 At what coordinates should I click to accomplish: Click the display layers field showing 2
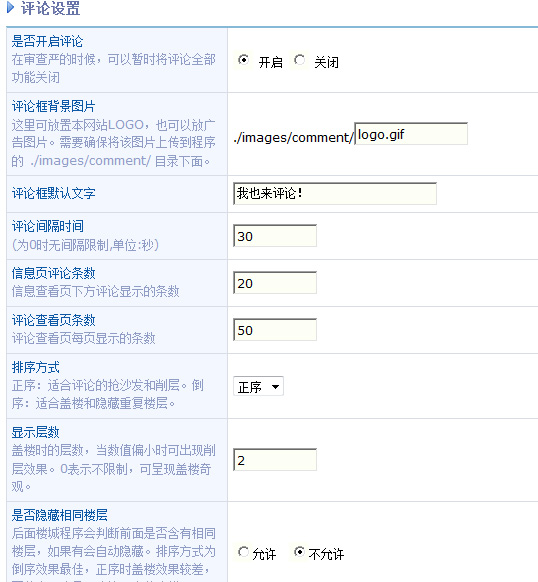275,460
